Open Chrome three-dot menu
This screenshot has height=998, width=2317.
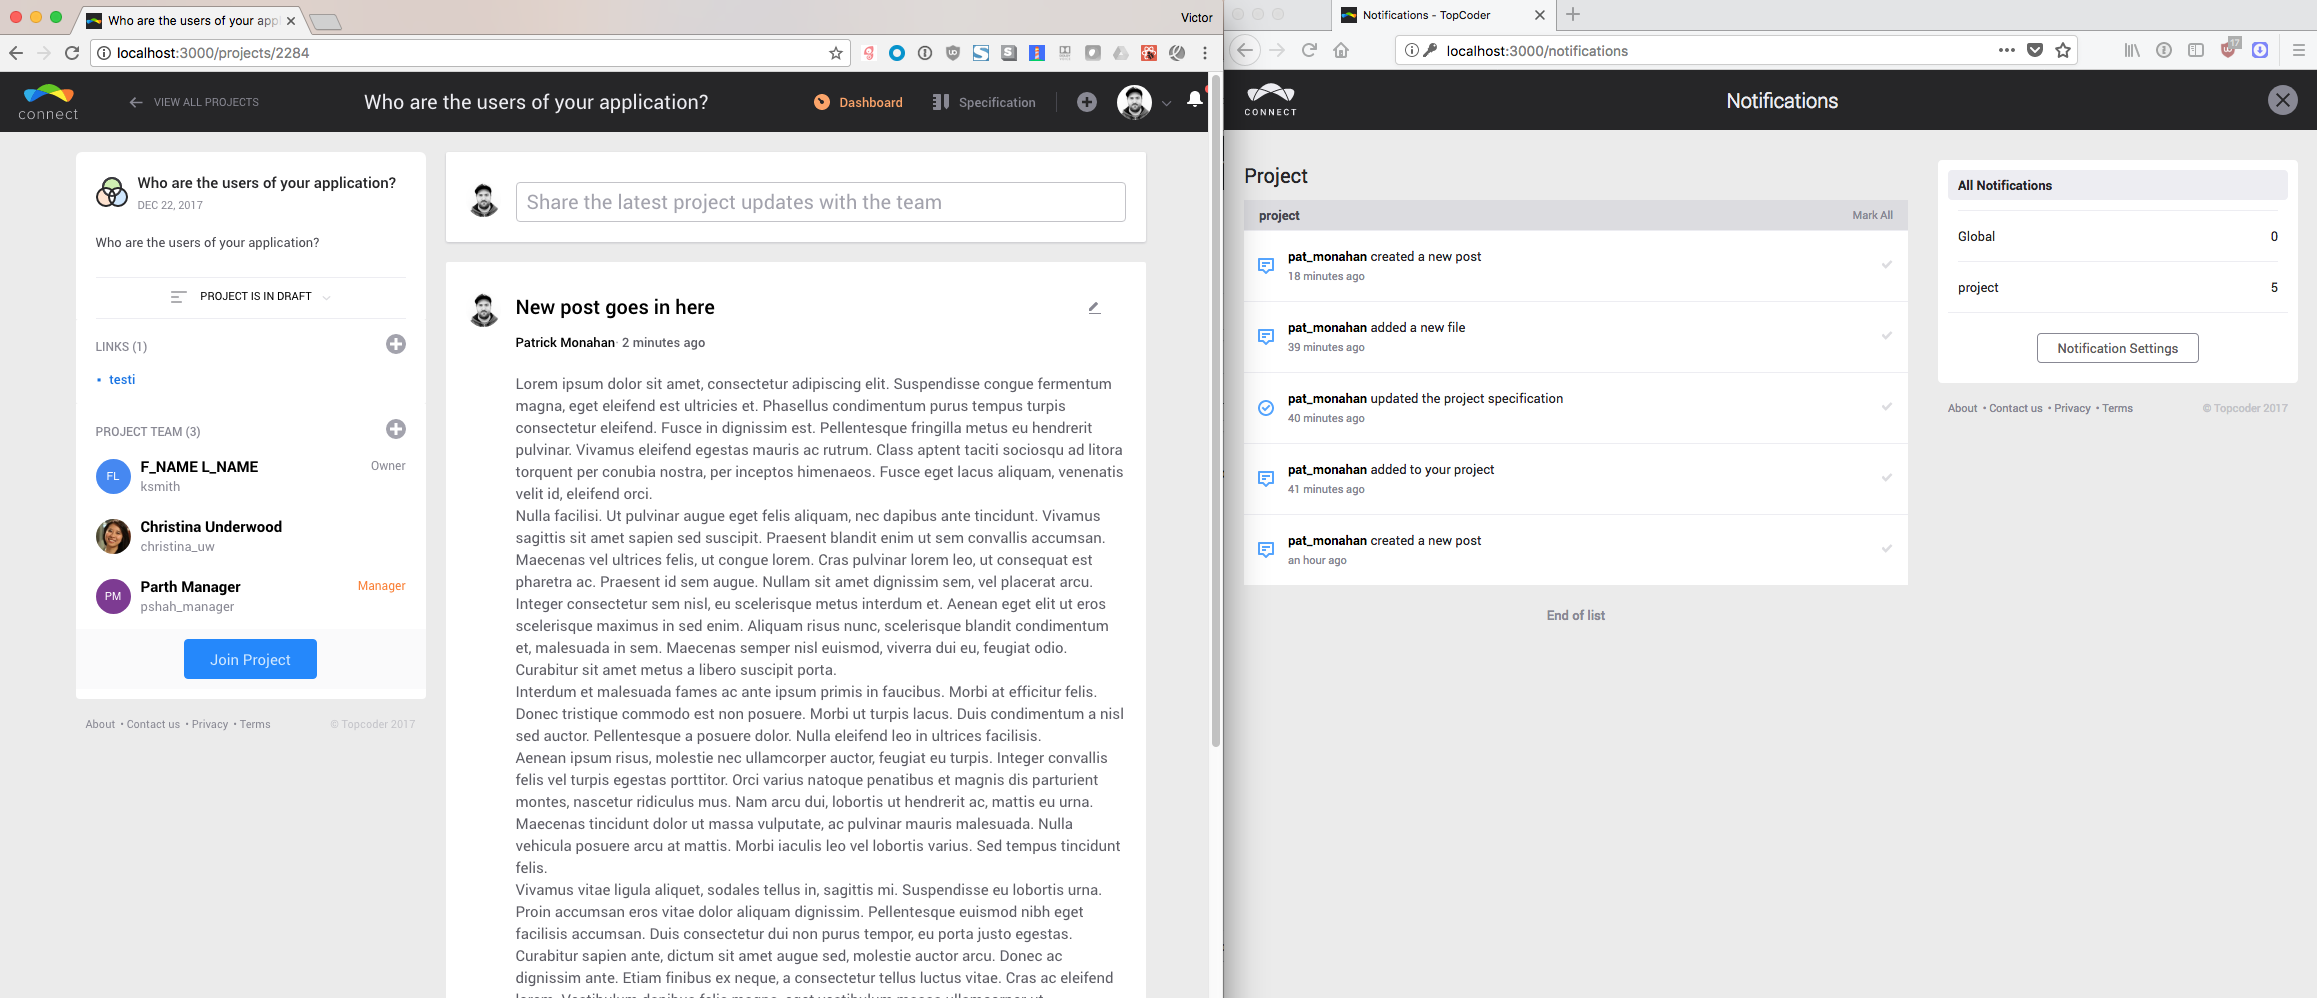coord(1205,53)
